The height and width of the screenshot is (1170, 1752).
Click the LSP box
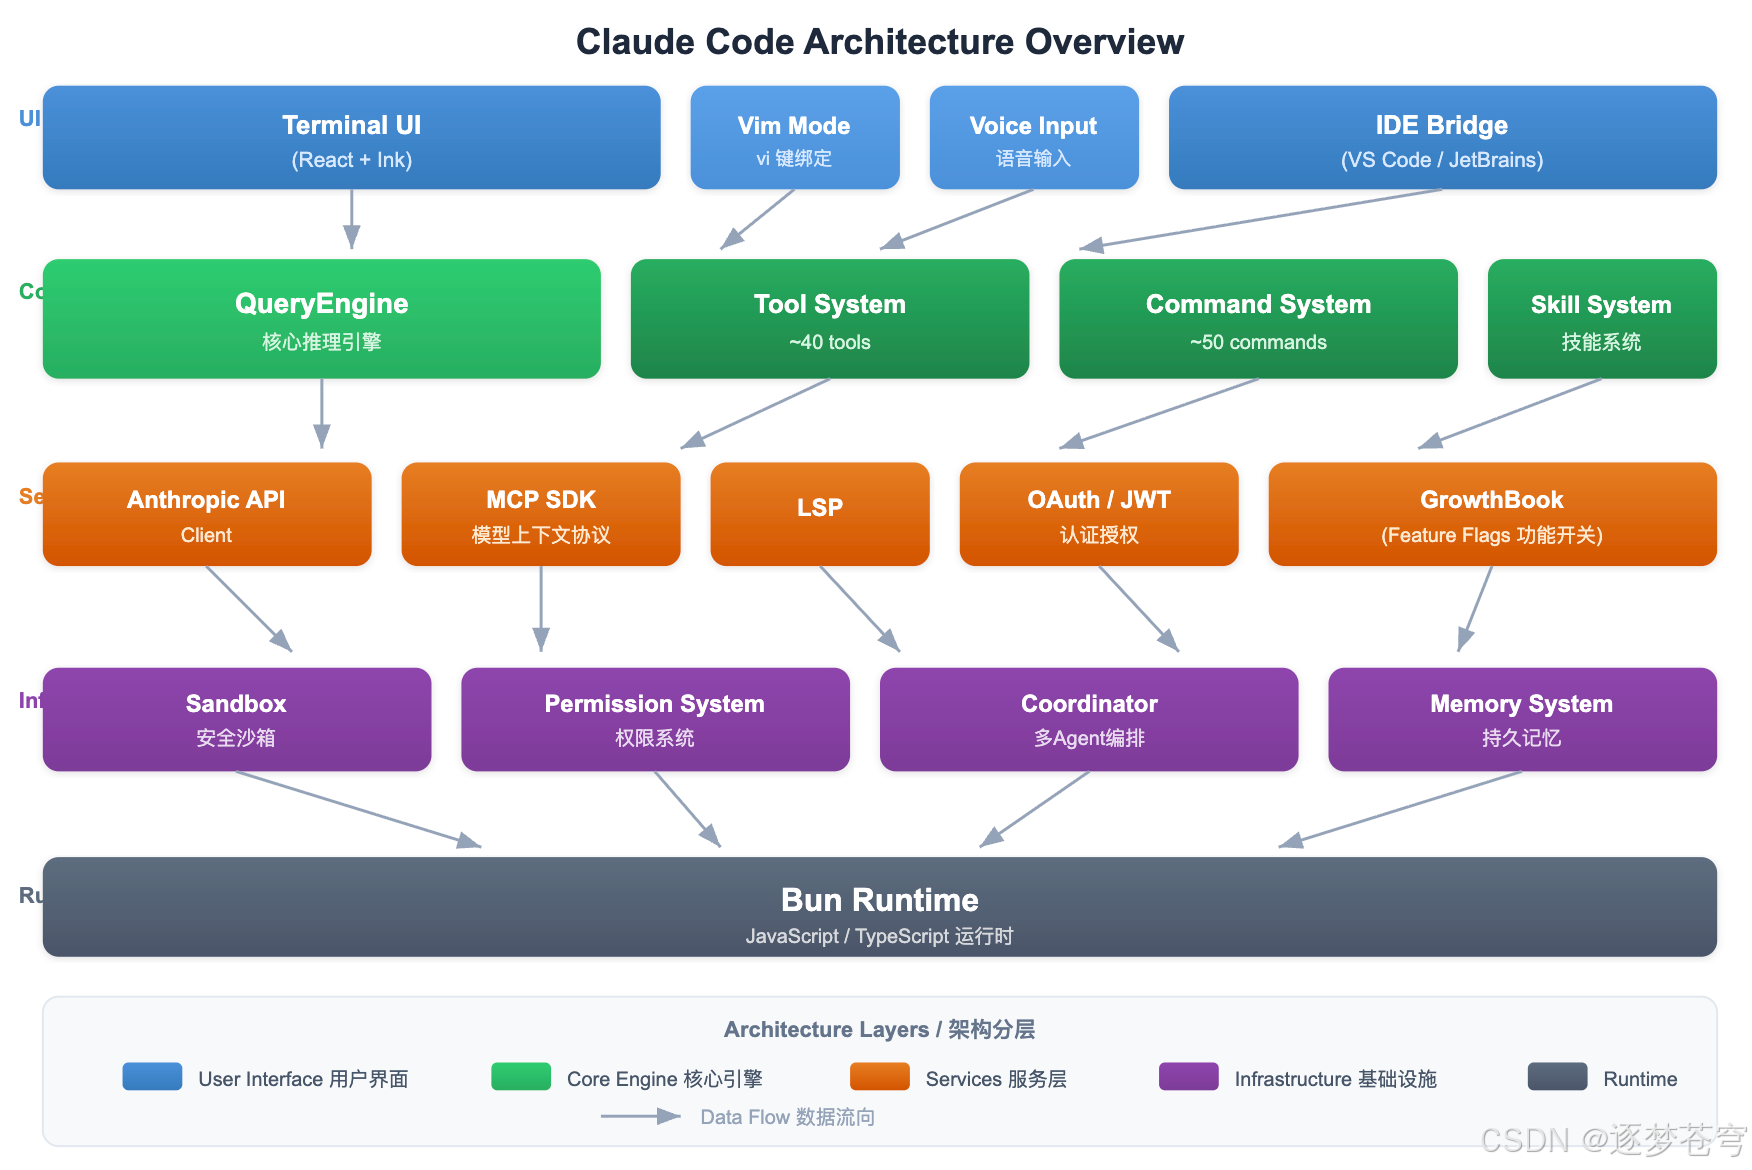pyautogui.click(x=820, y=514)
